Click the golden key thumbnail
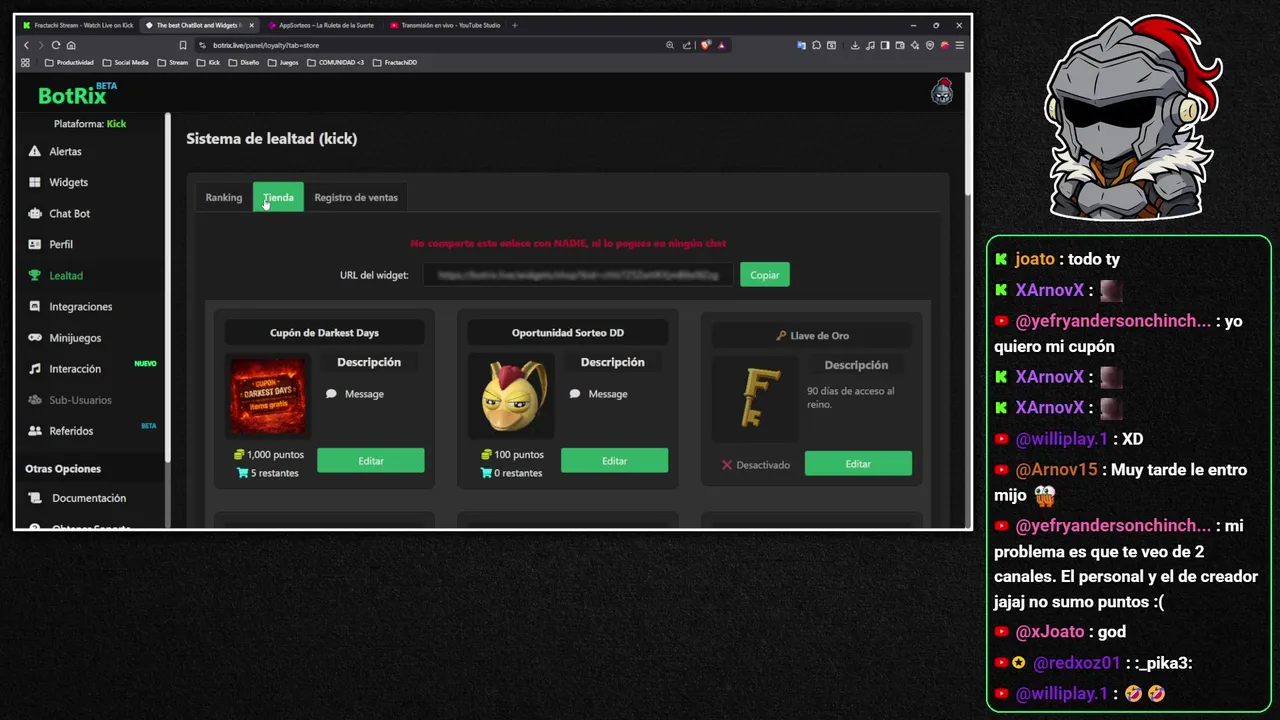1280x720 pixels. click(755, 398)
